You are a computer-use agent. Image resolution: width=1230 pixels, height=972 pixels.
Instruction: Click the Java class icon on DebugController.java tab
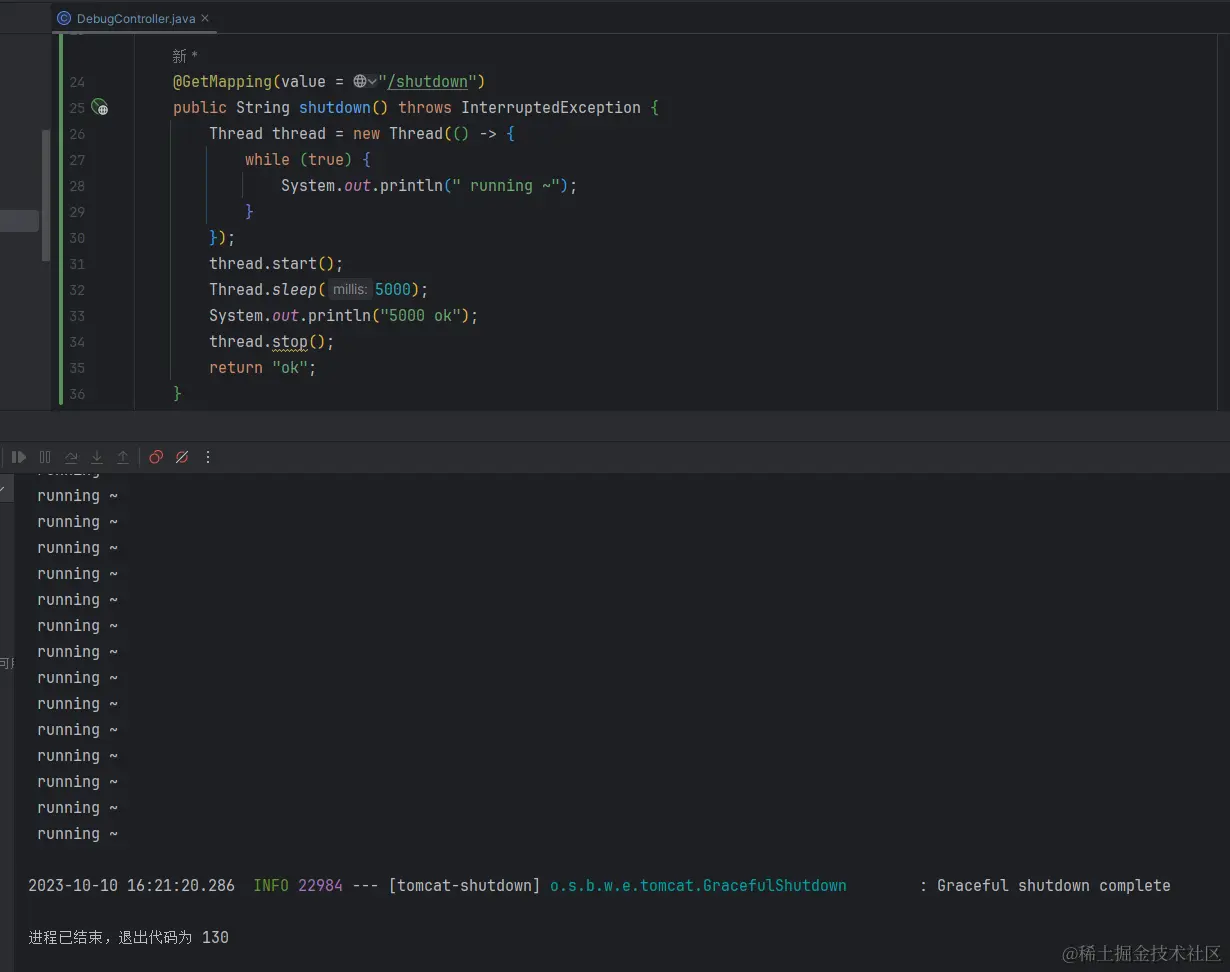[x=64, y=18]
